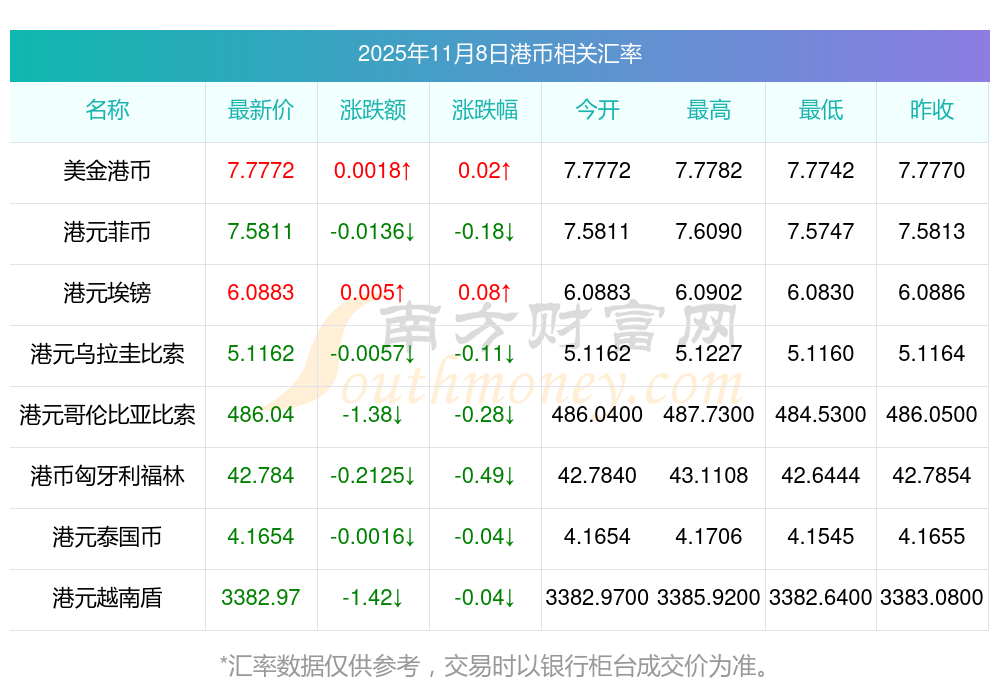Screen dimensions: 1000x697
Task: Select previous close 486.0500
Action: coord(932,415)
